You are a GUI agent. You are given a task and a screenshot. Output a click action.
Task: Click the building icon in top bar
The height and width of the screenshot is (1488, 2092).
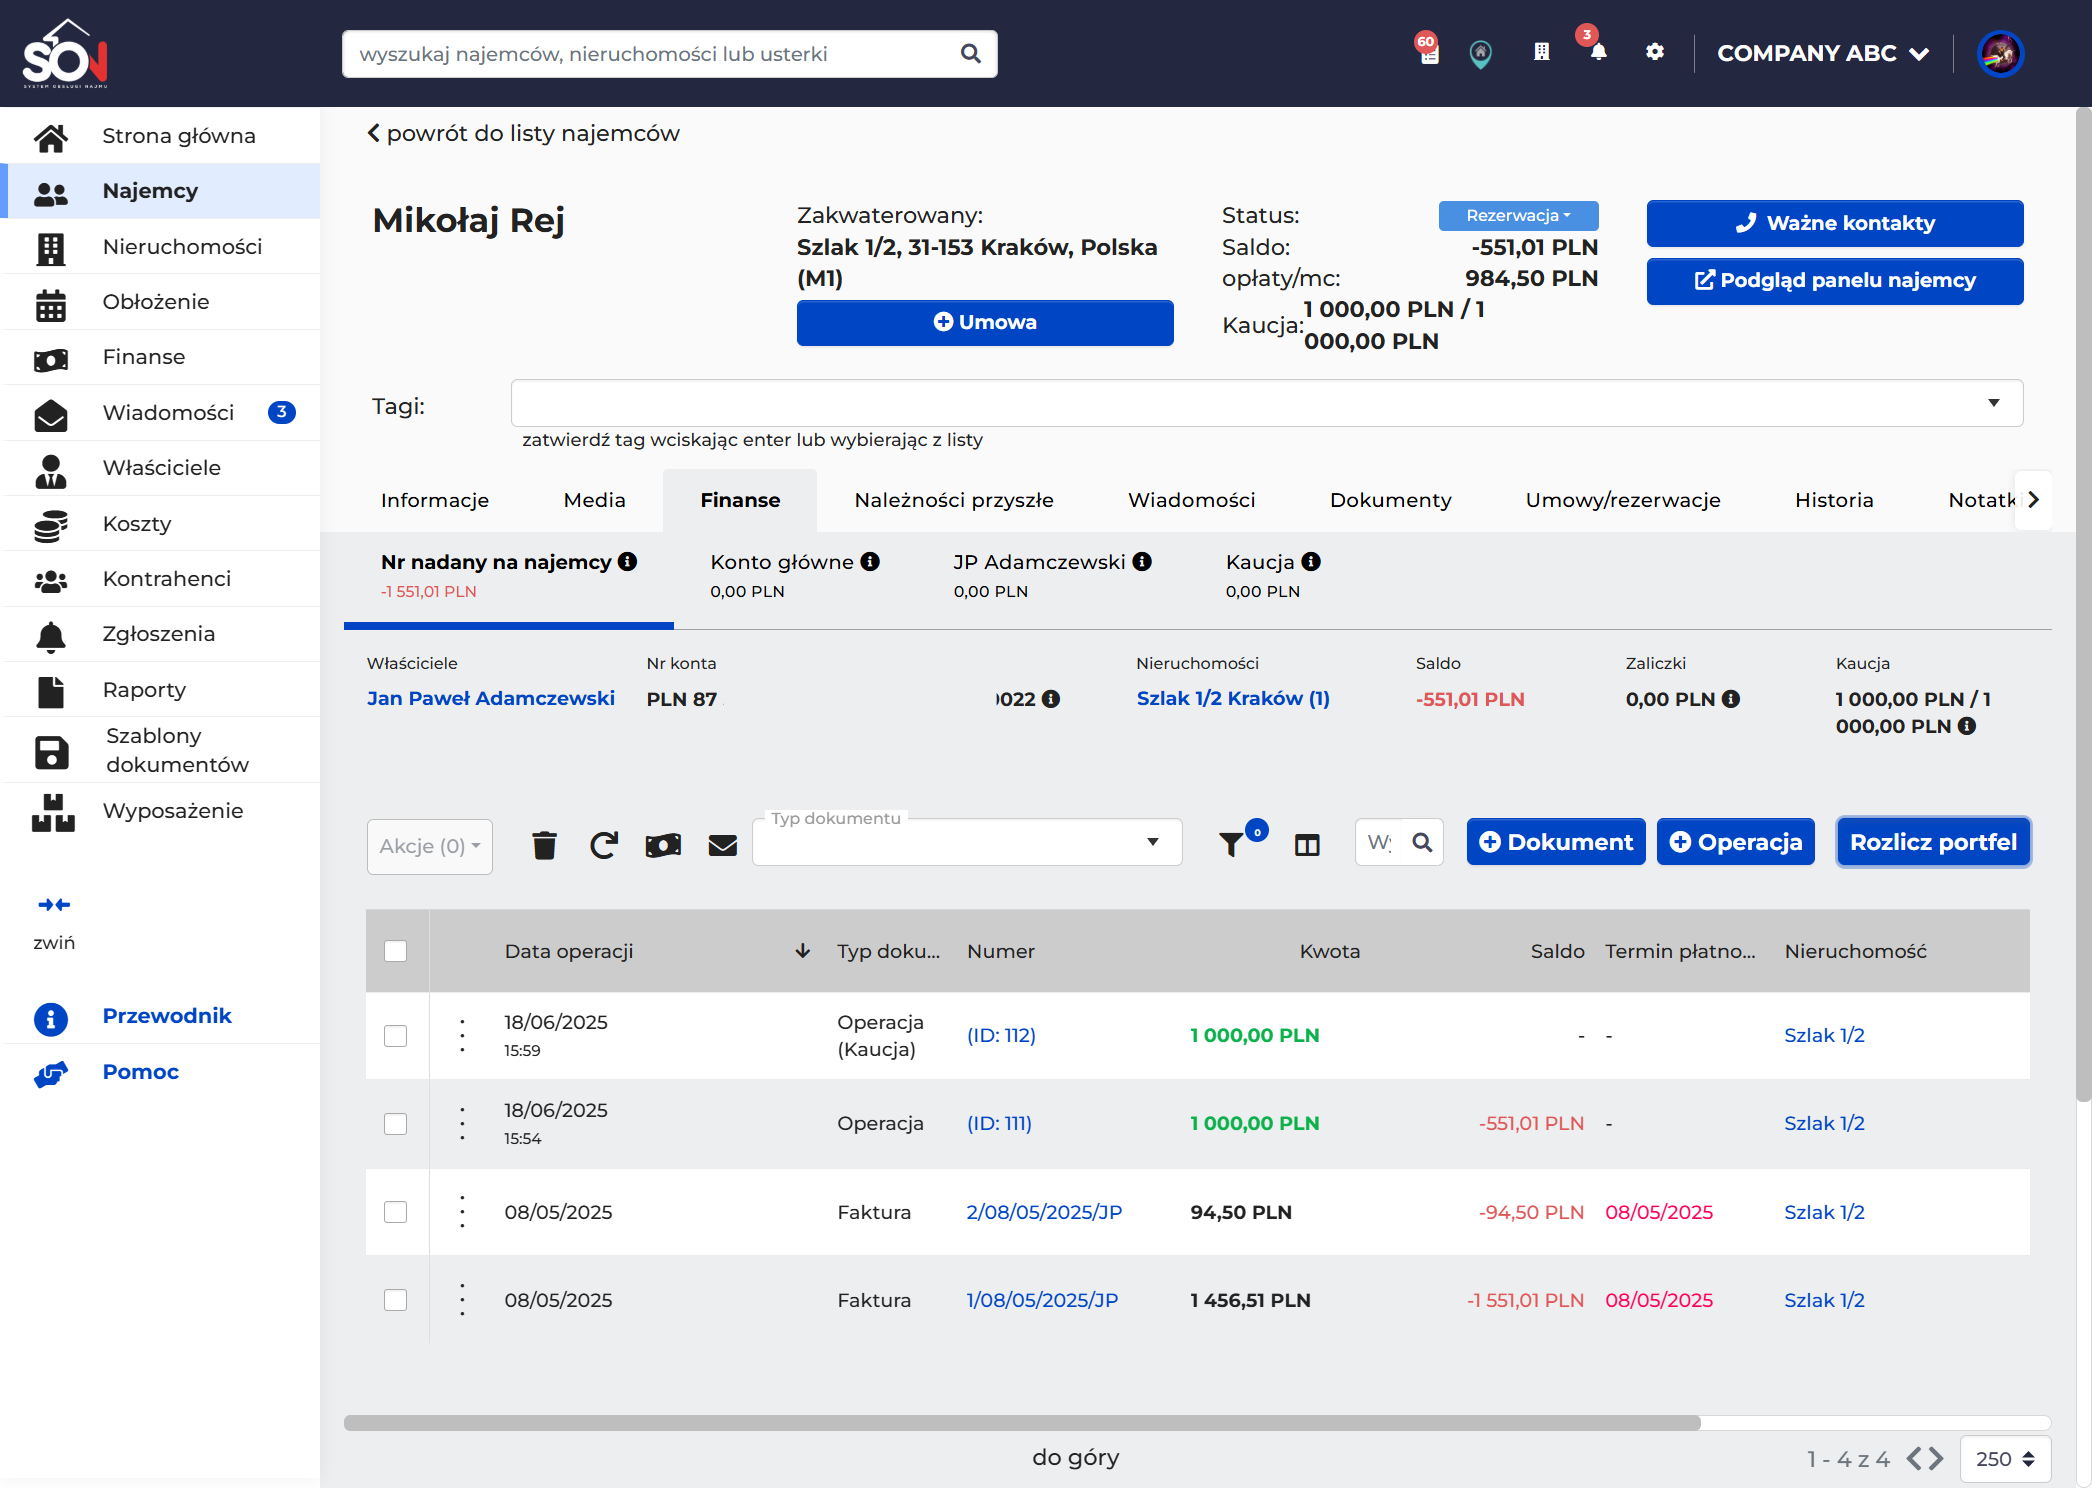[1542, 52]
